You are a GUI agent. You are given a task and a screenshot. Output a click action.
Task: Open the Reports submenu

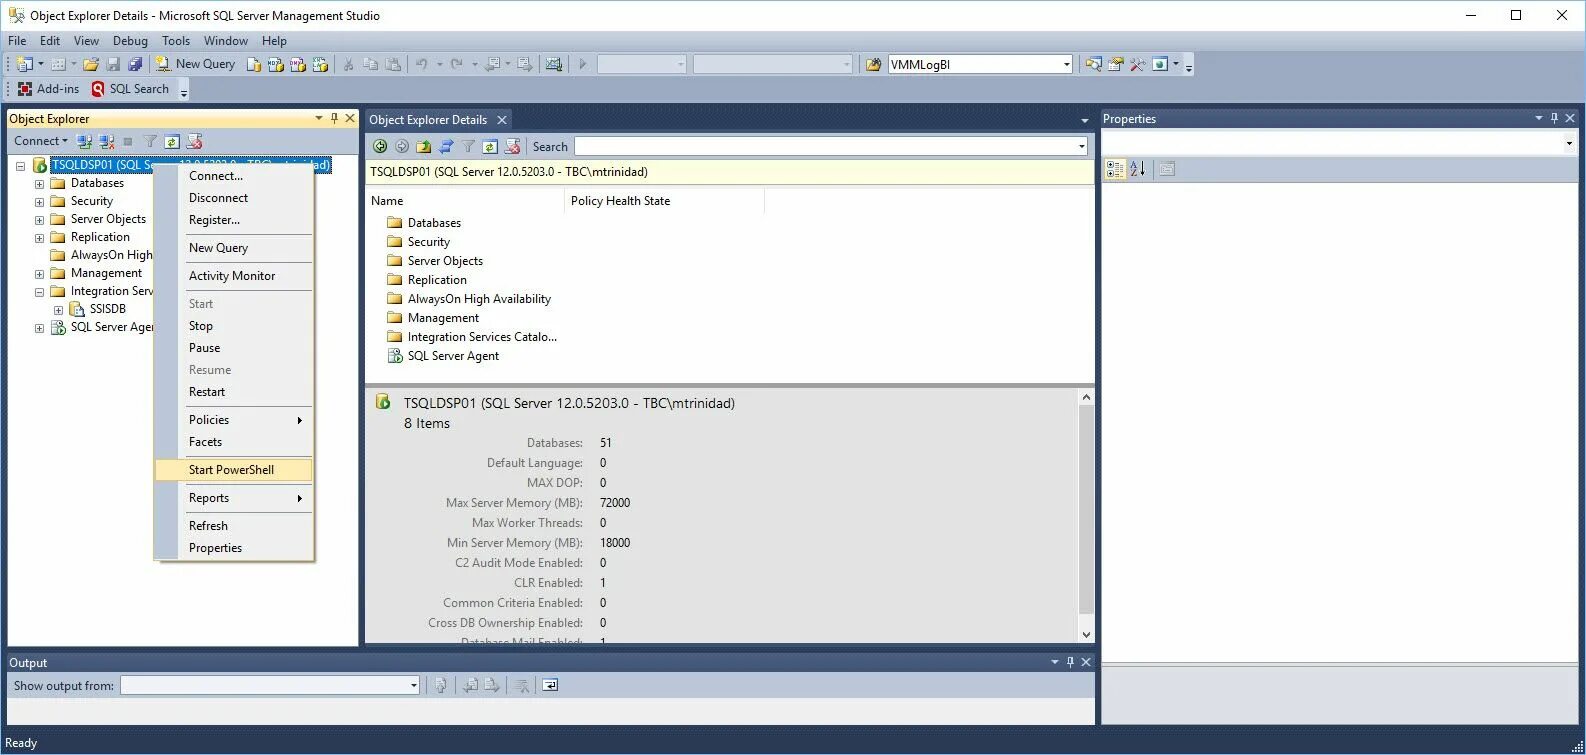pyautogui.click(x=234, y=498)
